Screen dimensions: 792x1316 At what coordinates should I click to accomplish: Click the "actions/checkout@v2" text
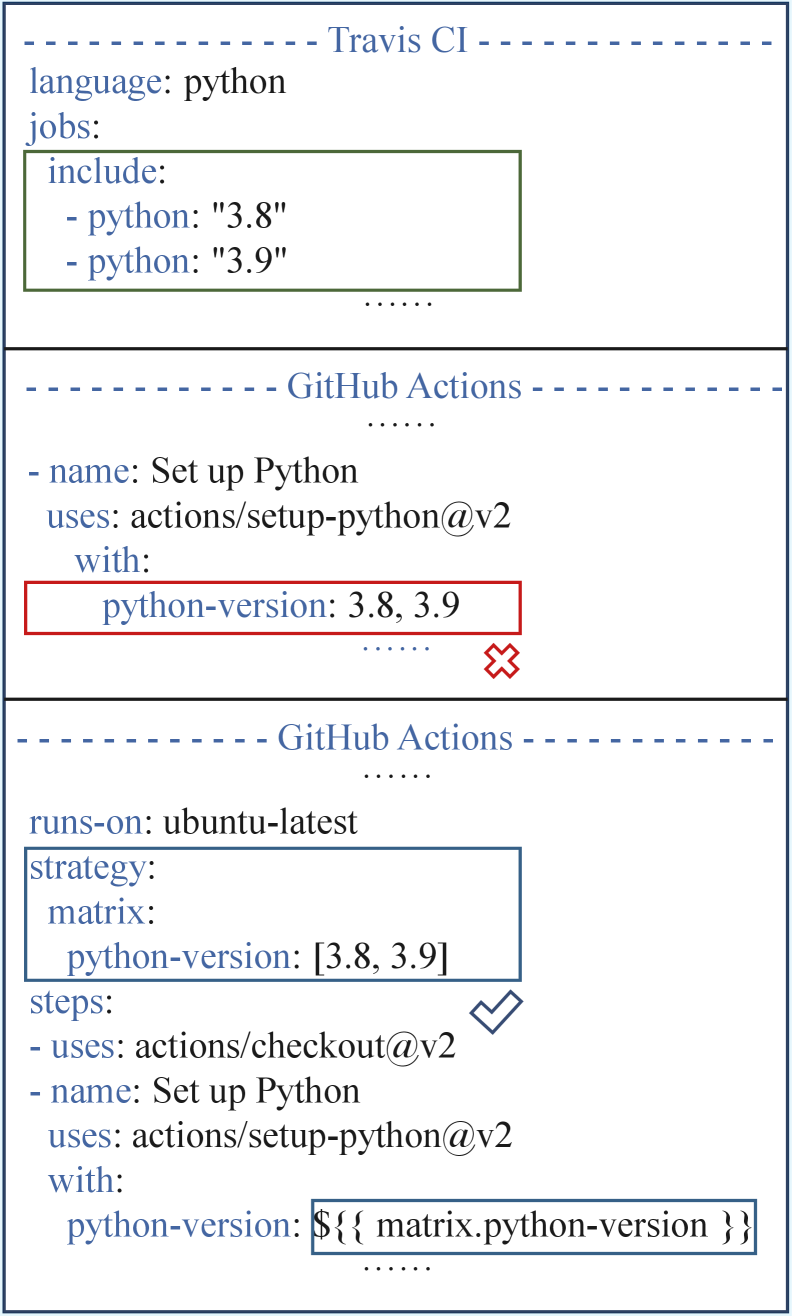click(295, 1047)
